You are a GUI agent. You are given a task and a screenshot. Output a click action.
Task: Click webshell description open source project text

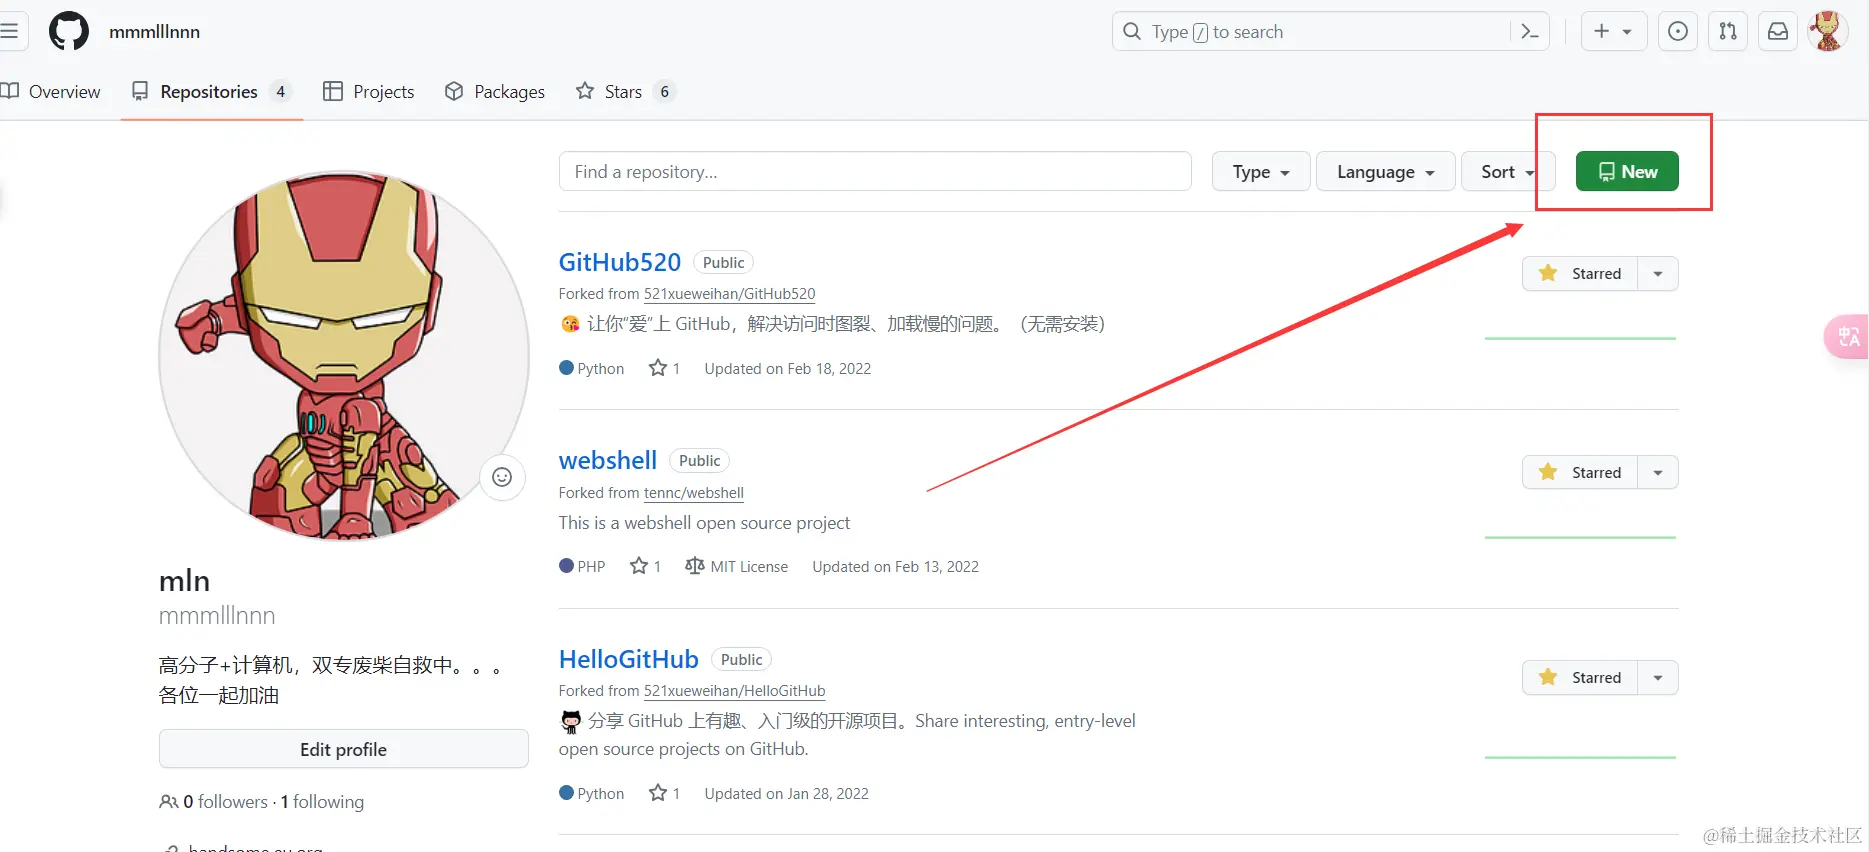coord(705,523)
